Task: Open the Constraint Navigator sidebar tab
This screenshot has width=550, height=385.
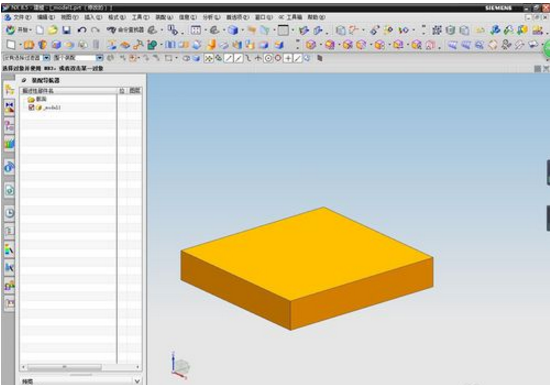Action: coord(9,107)
